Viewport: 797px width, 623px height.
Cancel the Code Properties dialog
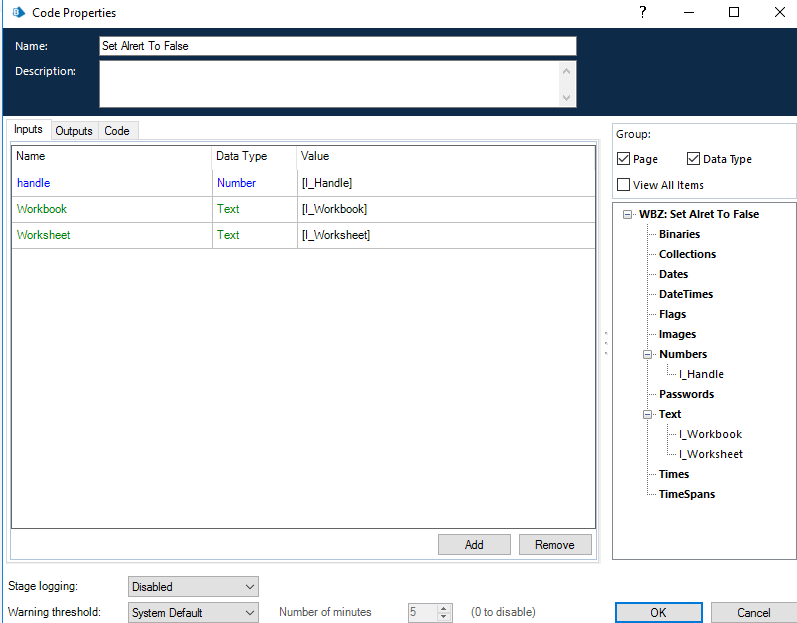pos(753,613)
